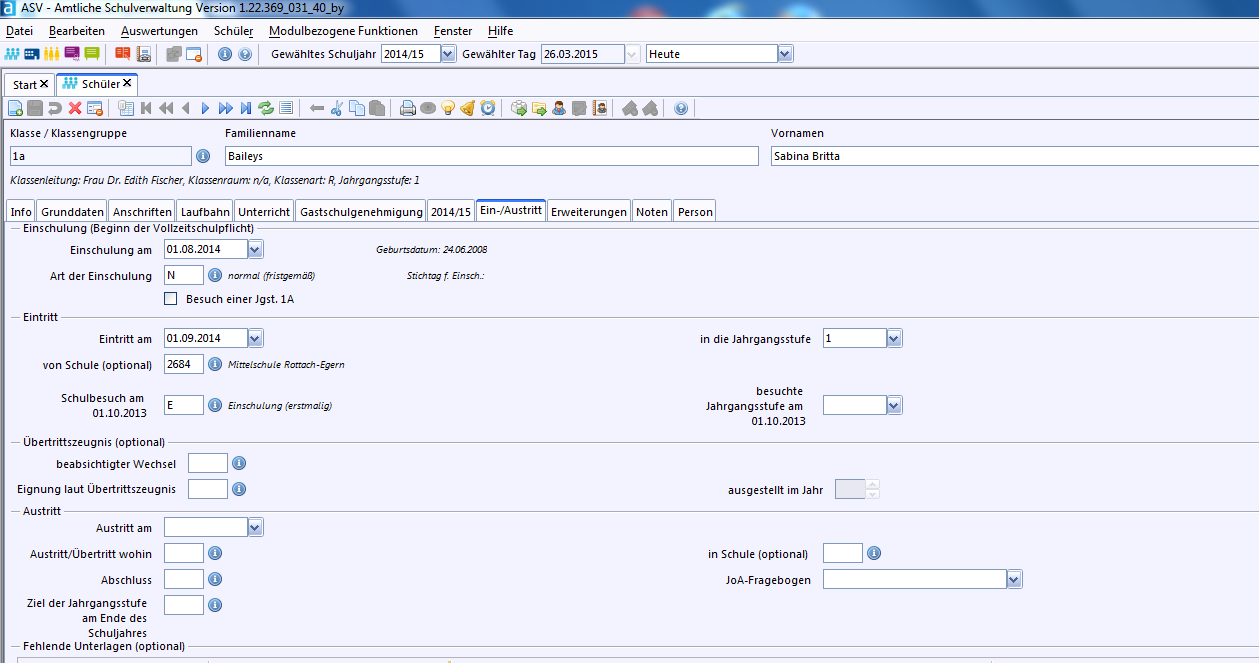This screenshot has height=663, width=1259.
Task: Click the Familienname input field
Action: click(491, 156)
